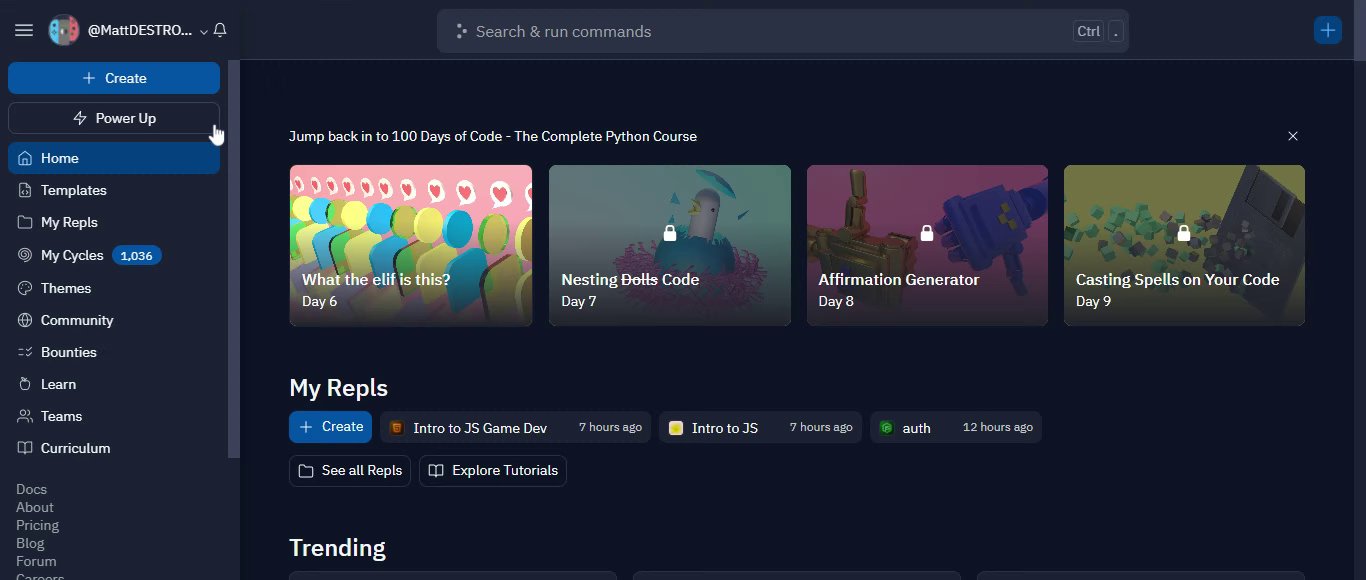Click the 1,036 cycles badge

137,256
